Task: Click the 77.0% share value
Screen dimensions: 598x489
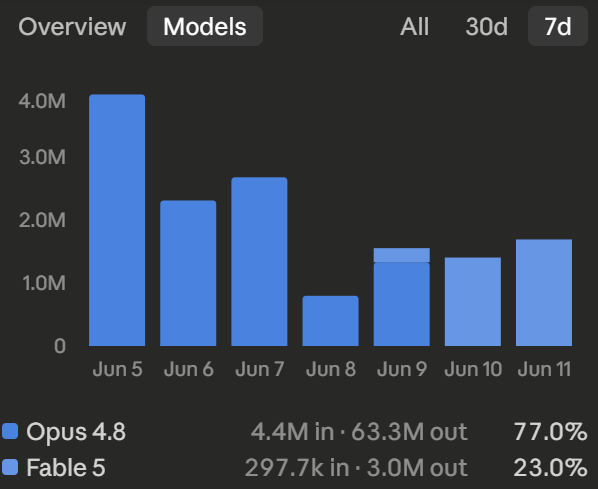Action: click(x=550, y=432)
